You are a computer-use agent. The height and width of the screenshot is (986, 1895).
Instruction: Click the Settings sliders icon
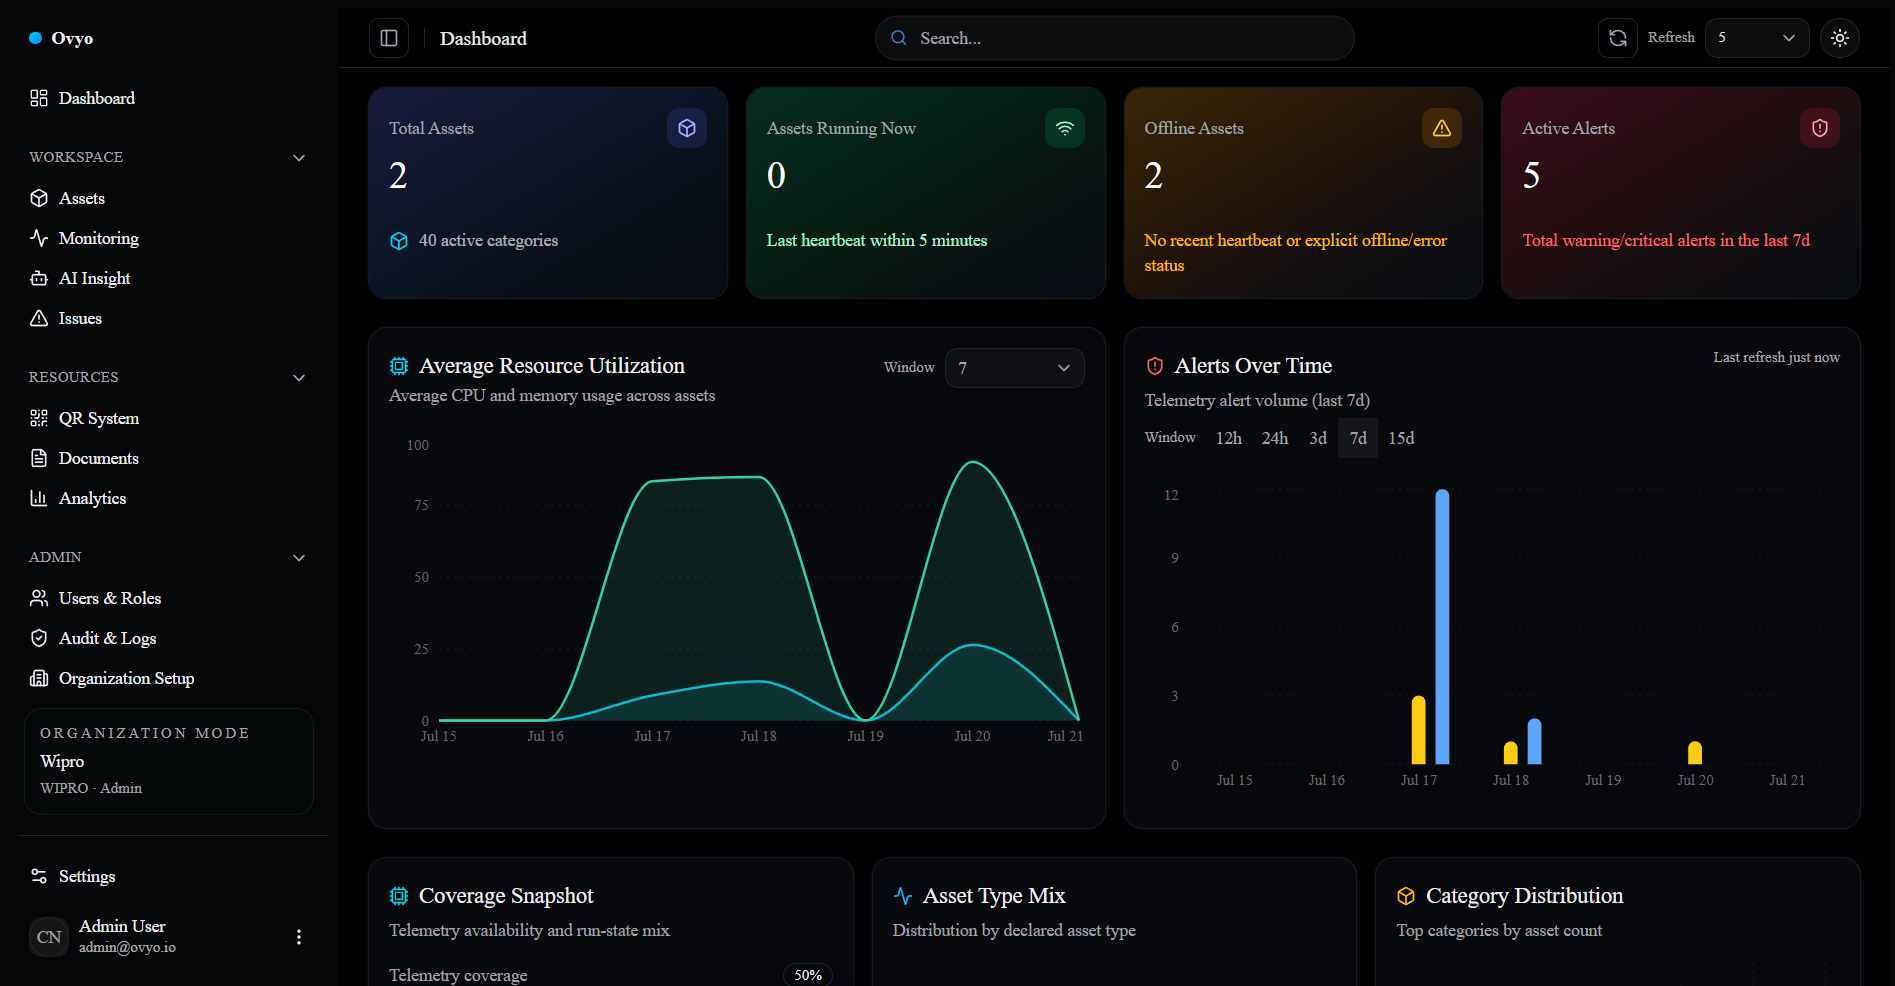39,876
